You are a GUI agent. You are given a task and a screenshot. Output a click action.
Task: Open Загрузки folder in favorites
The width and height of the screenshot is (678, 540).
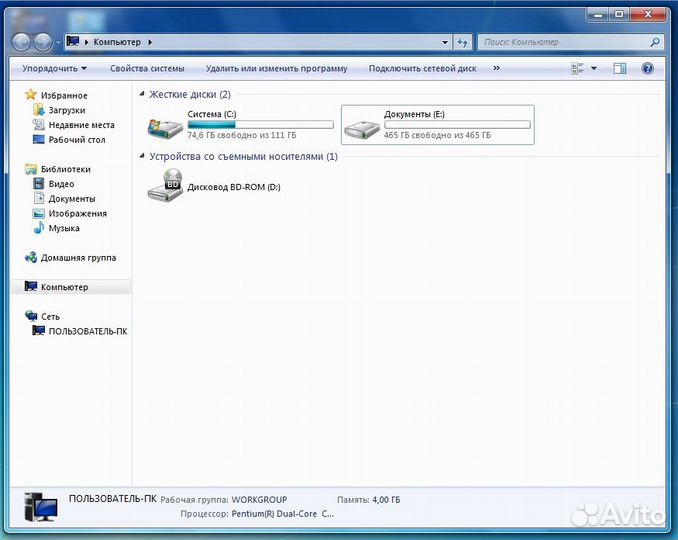tap(66, 110)
